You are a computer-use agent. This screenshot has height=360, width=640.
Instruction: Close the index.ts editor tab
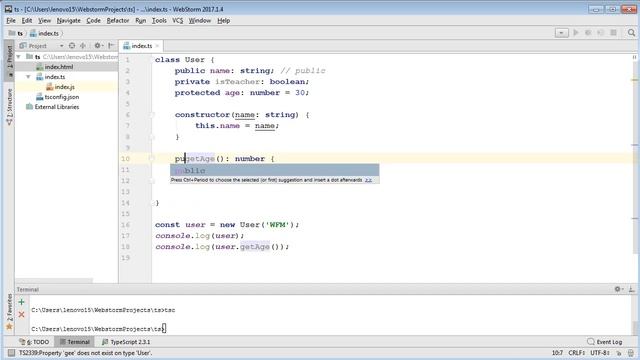click(x=157, y=46)
